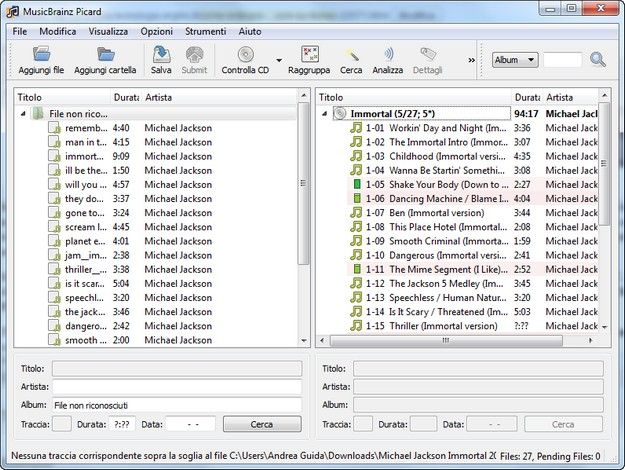This screenshot has width=625, height=470.
Task: Click the left panel vertical scrollbar thumb
Action: point(304,183)
